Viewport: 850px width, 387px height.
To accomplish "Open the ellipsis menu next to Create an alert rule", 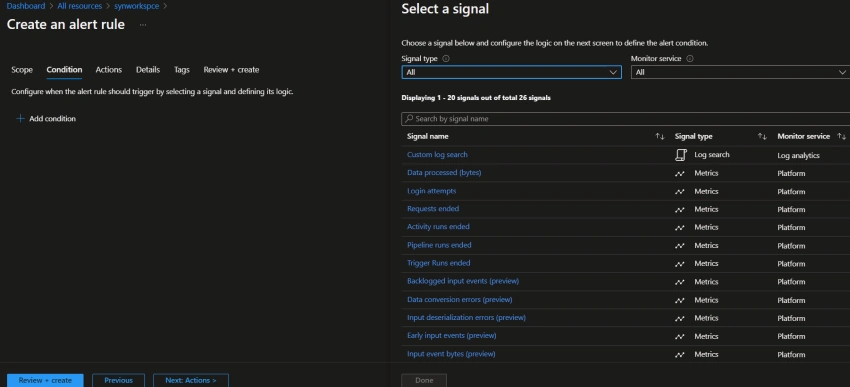I will click(143, 25).
